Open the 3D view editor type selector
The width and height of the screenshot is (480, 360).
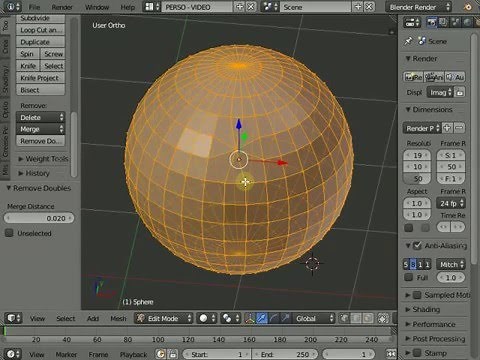(14, 318)
